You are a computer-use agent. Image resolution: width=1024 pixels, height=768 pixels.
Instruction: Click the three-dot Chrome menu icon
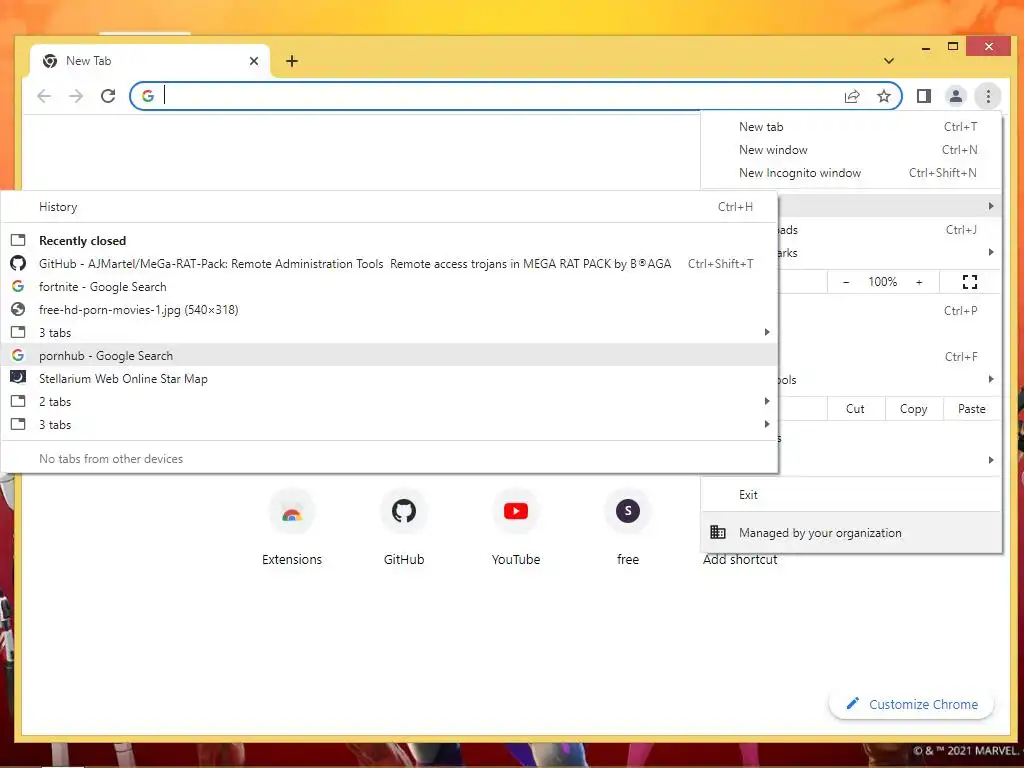point(988,97)
